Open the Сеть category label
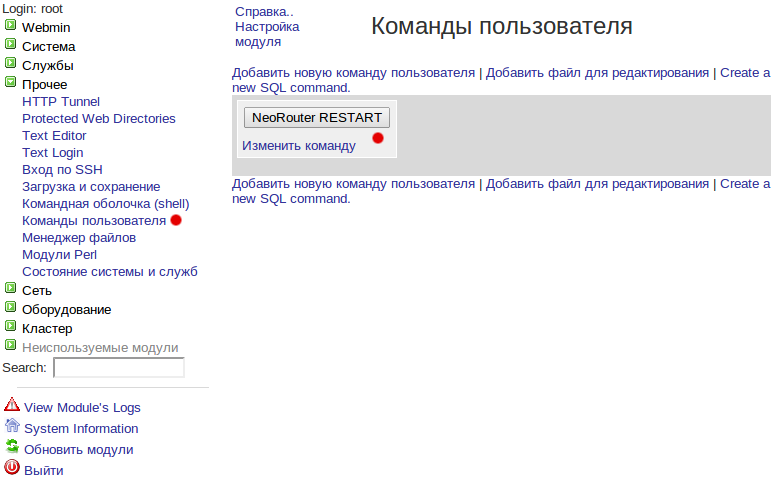Viewport: 777px width, 485px height. pos(37,291)
